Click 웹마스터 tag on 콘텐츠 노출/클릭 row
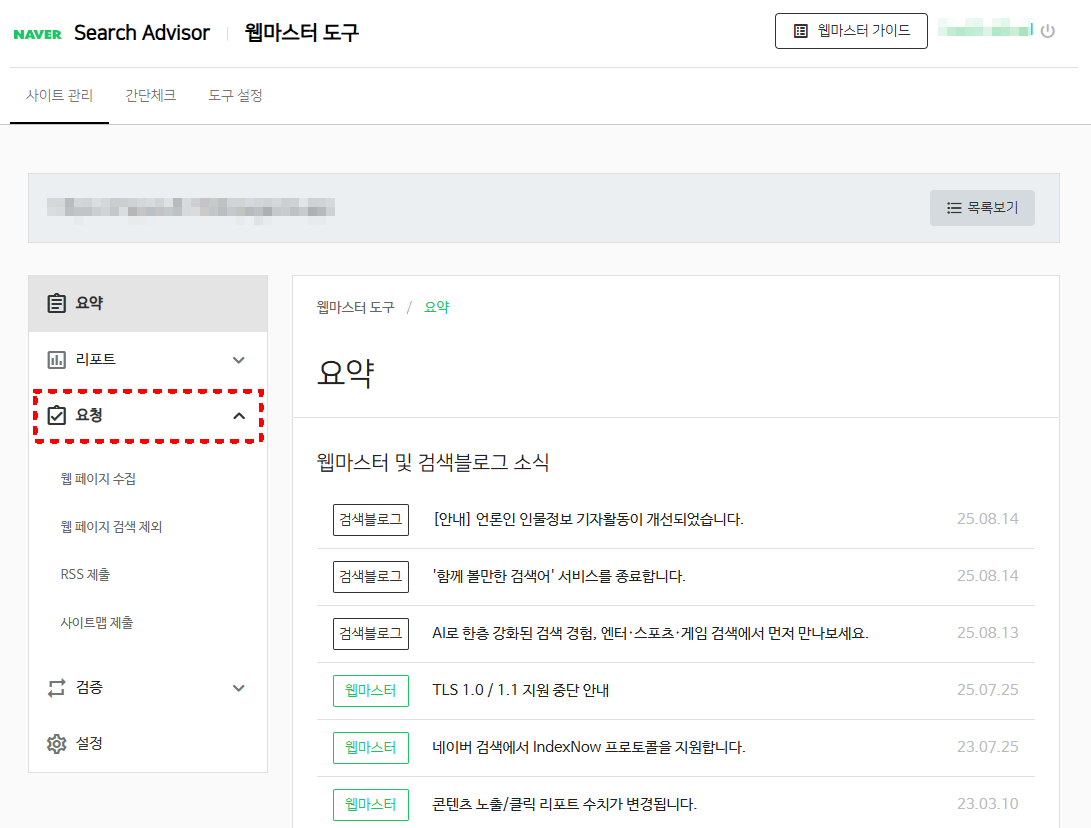 (371, 805)
